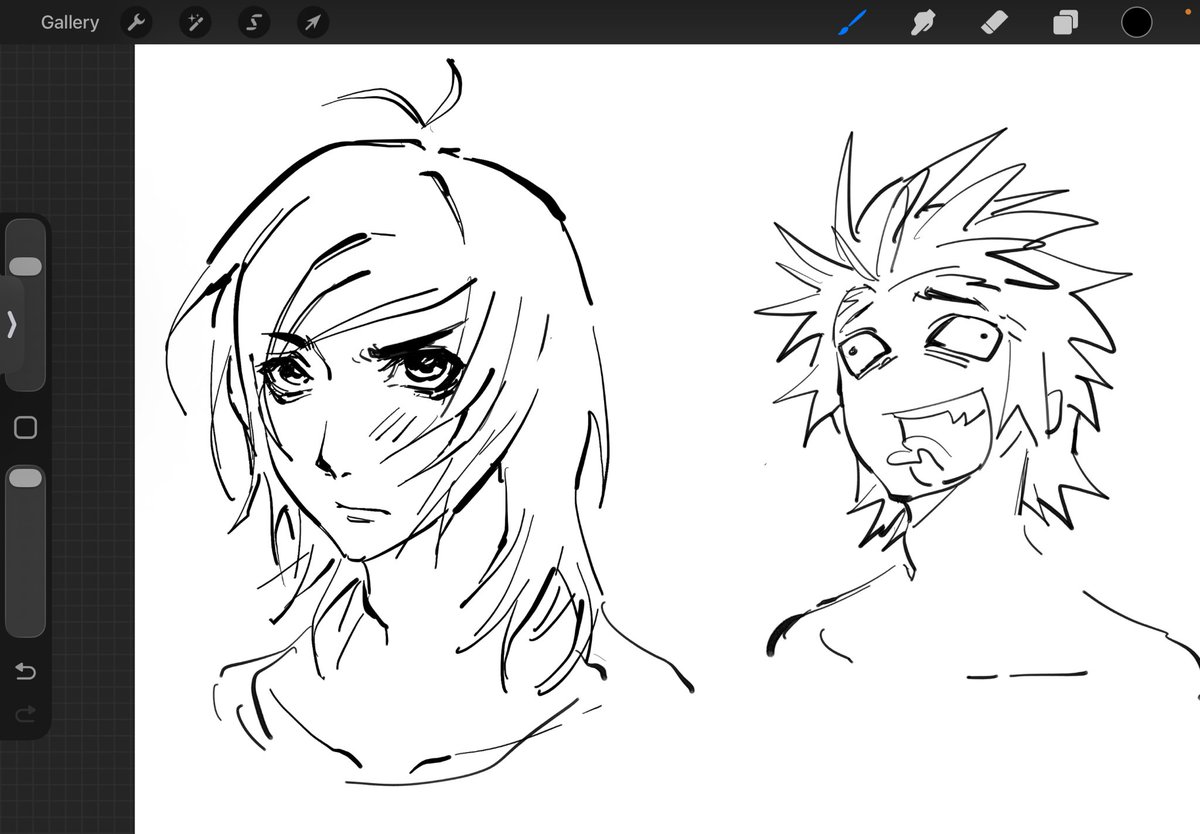Select the Eraser tool

[x=995, y=22]
